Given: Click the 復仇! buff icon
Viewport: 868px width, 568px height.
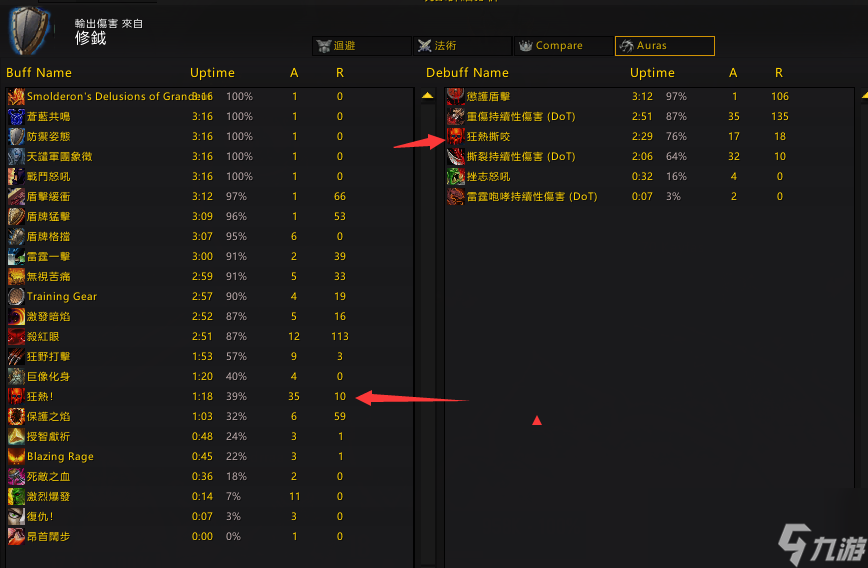Looking at the screenshot, I should coord(16,517).
